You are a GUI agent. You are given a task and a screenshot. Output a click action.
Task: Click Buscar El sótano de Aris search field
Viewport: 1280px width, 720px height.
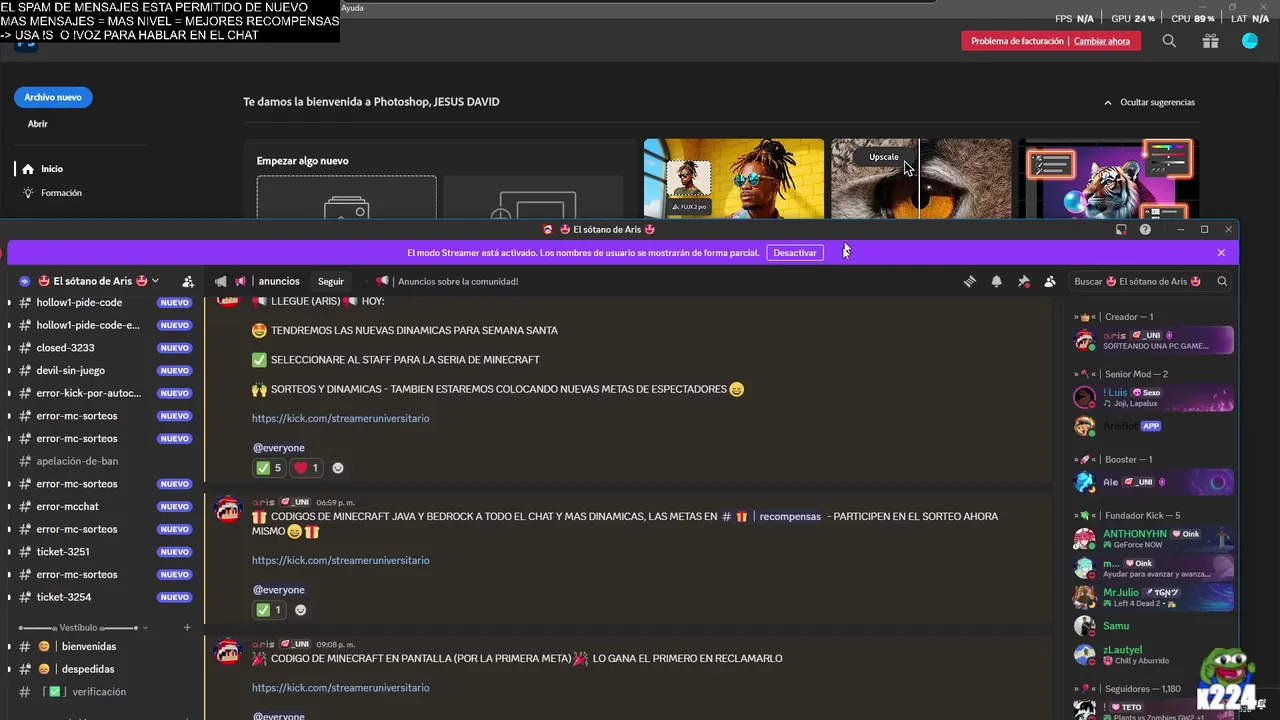point(1150,282)
